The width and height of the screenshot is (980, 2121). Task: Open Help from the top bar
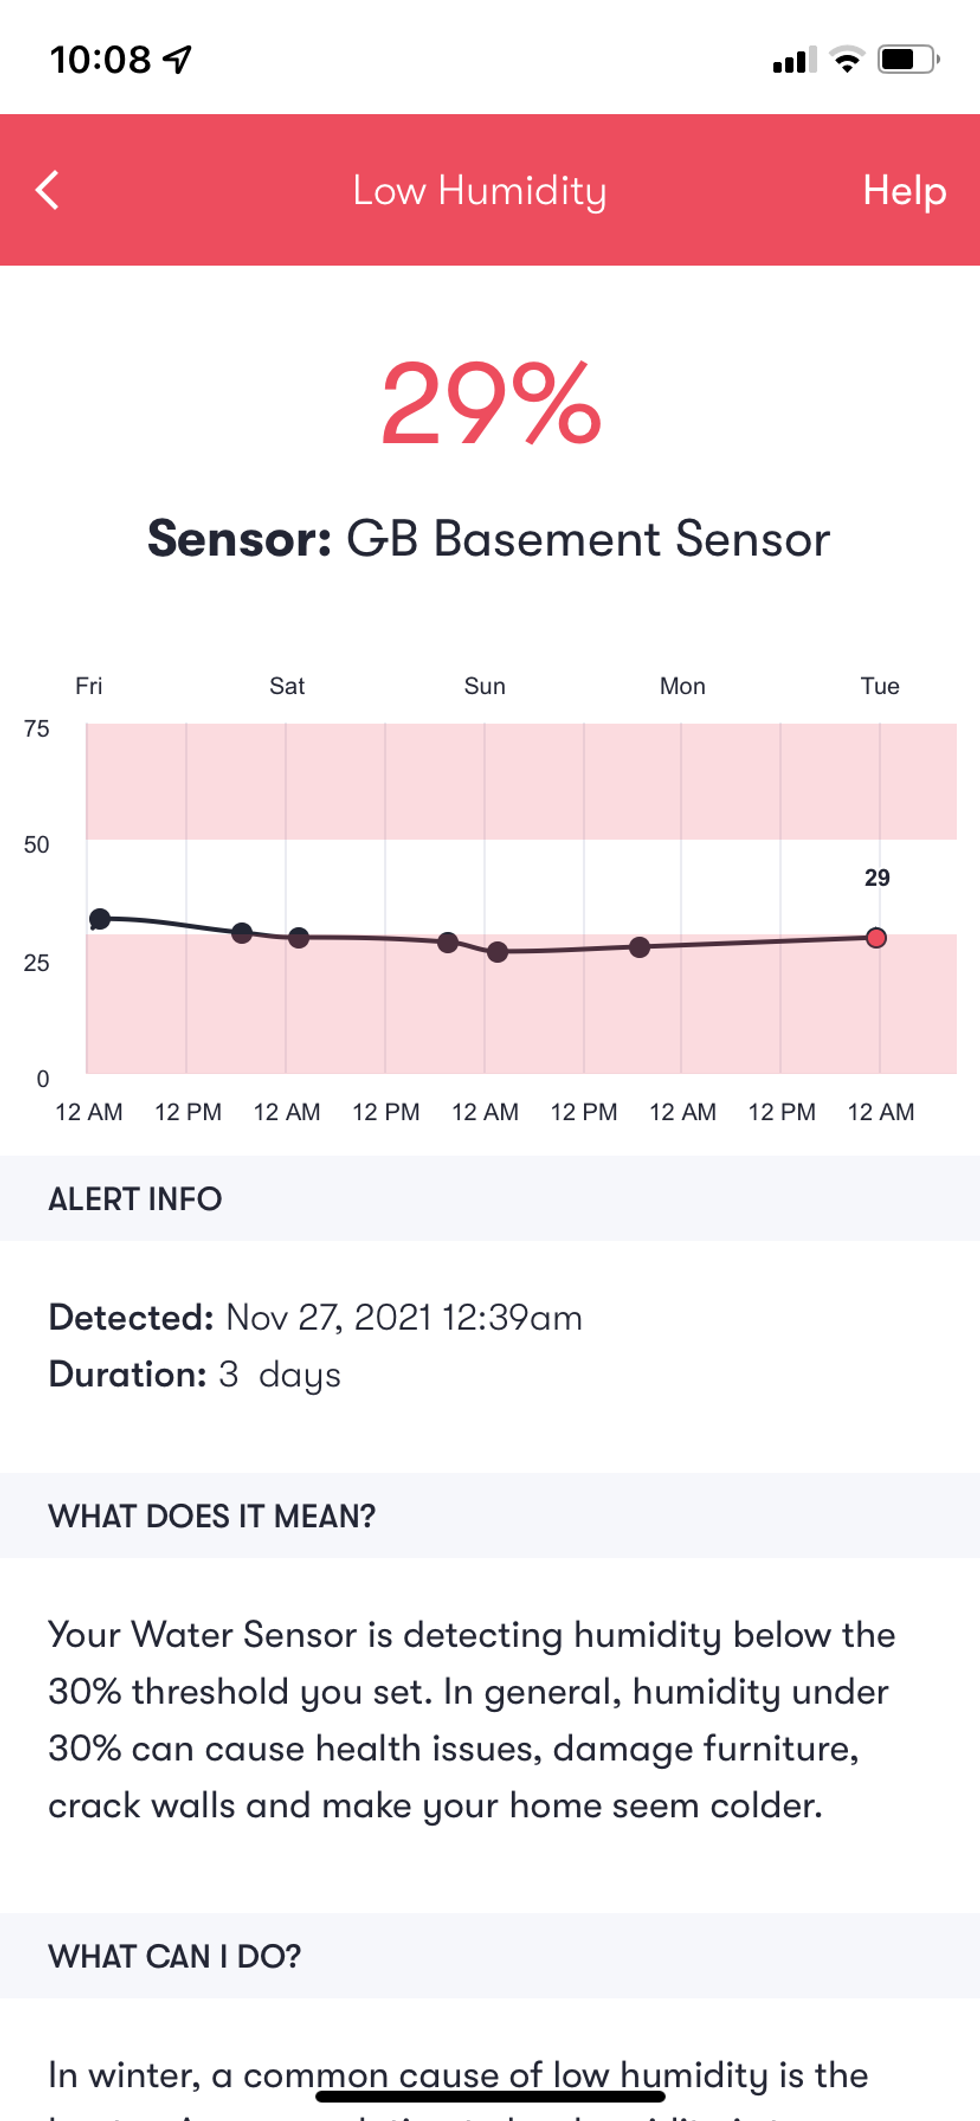906,190
